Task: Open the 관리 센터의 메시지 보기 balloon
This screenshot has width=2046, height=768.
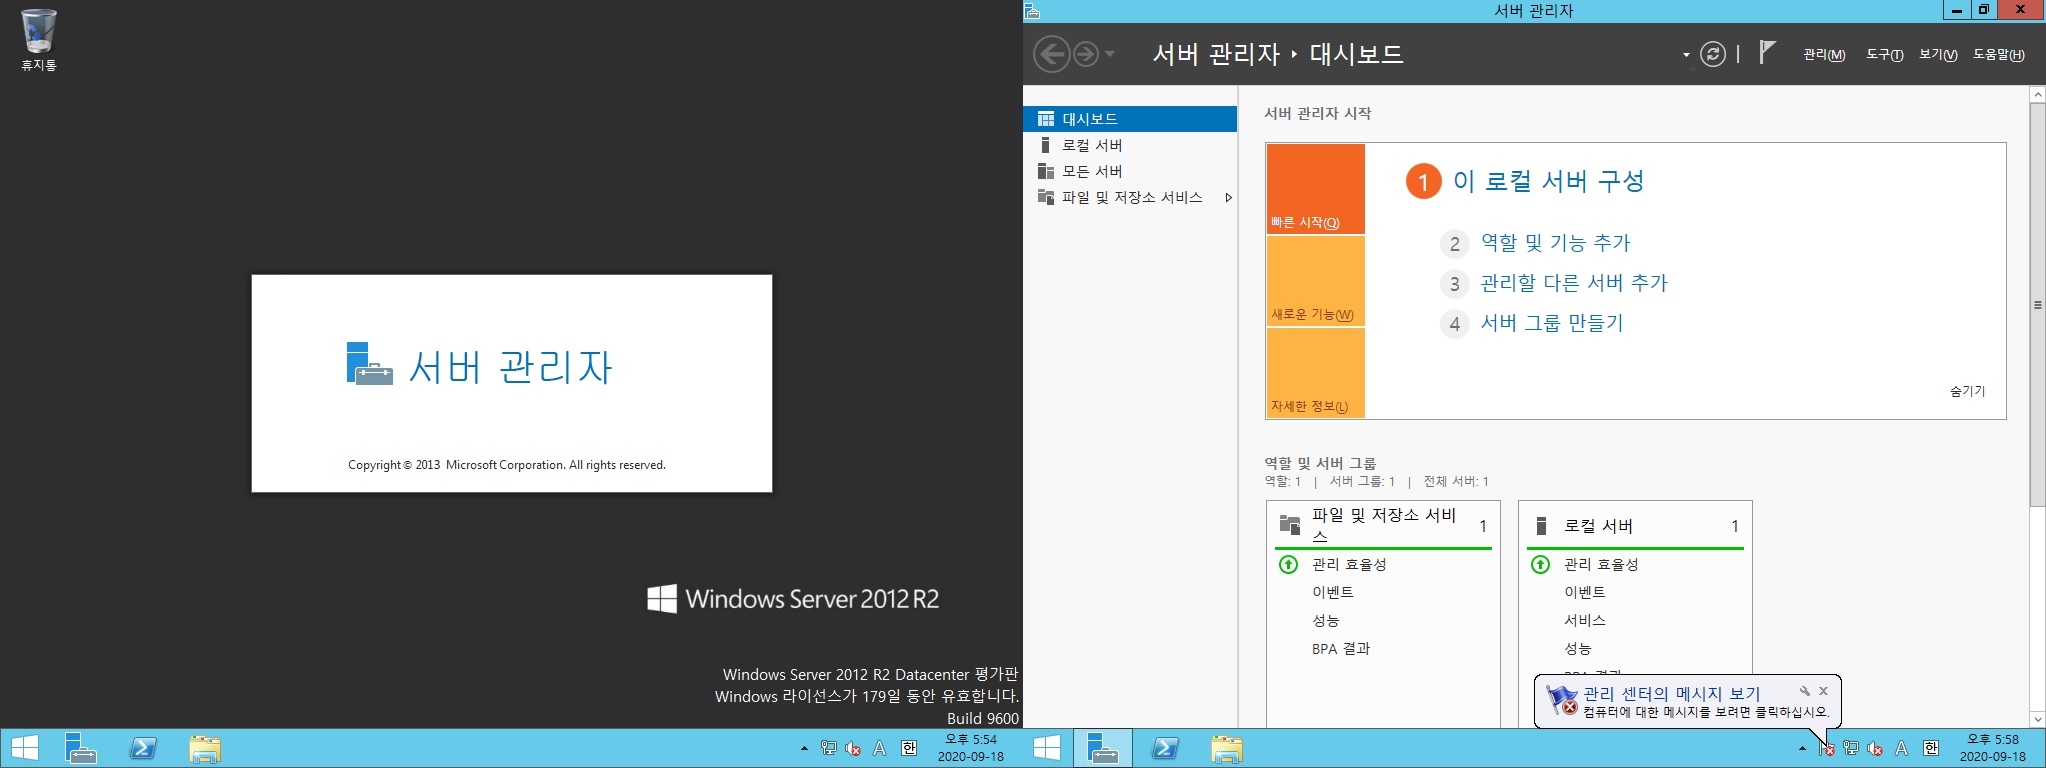Action: 1671,693
